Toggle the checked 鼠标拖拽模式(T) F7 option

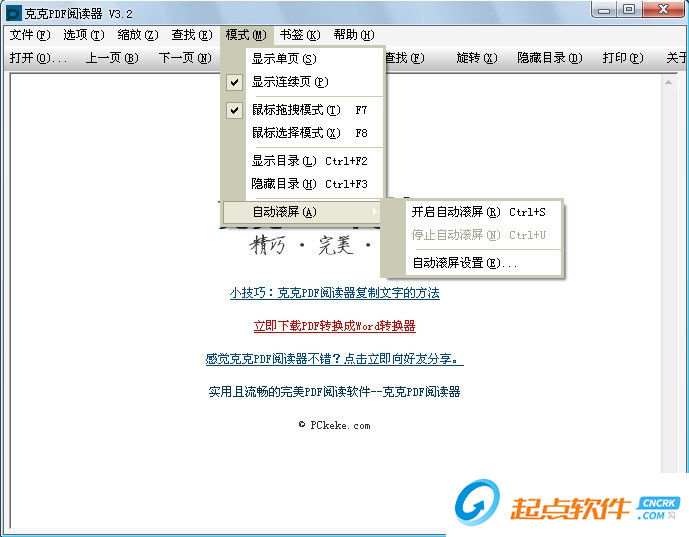coord(303,110)
